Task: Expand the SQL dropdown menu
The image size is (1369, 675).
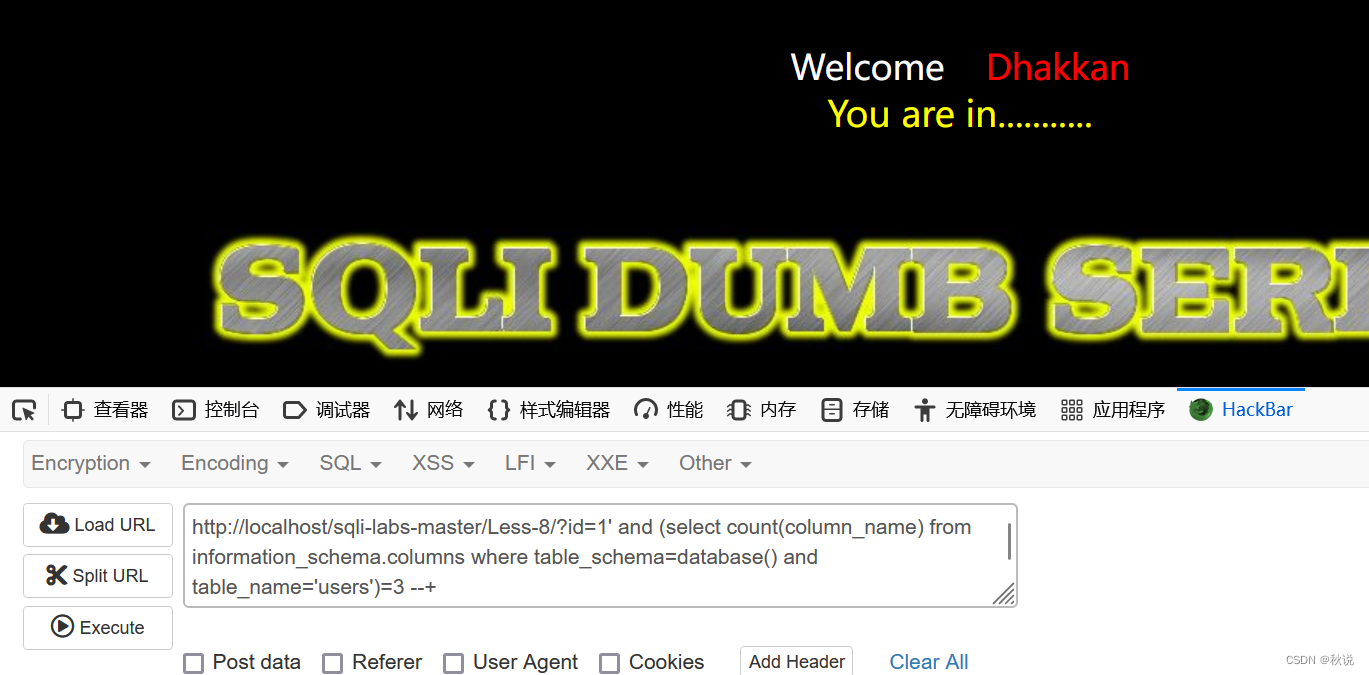Action: pos(351,463)
